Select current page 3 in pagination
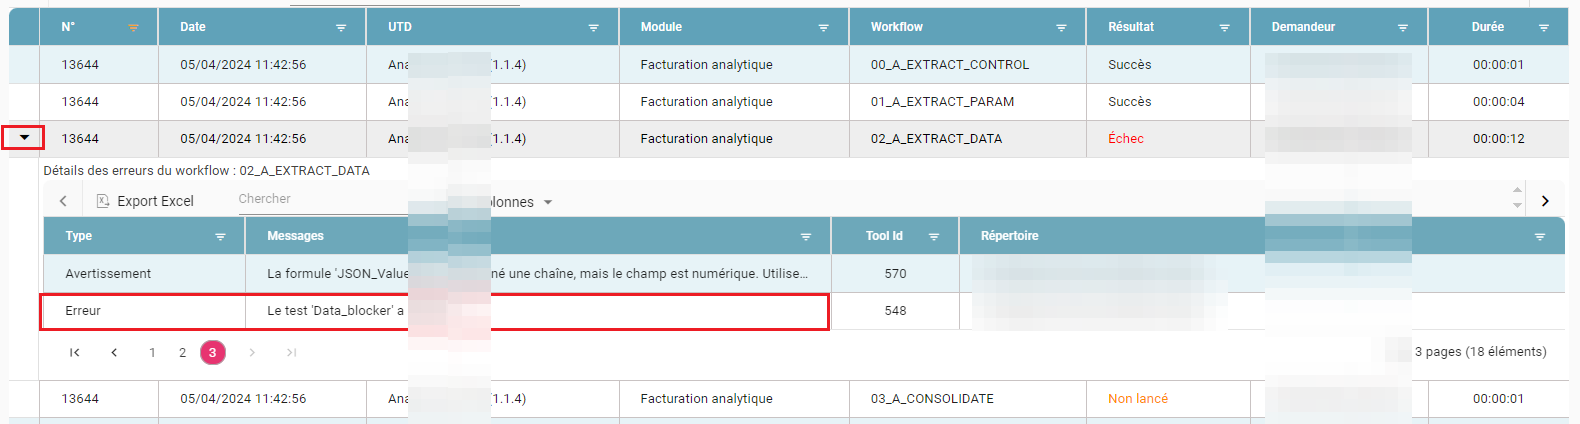1580x424 pixels. 212,353
